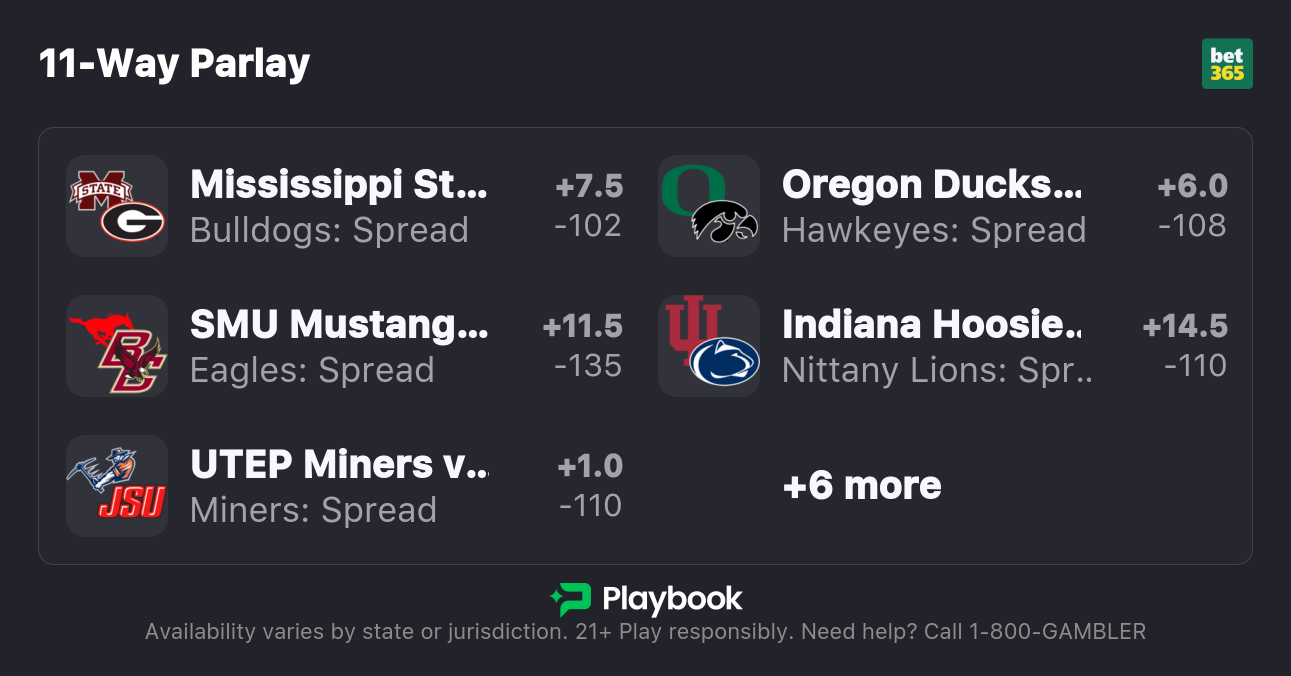This screenshot has width=1291, height=676.
Task: Click the Mississippi State vs Georgia logo
Action: click(117, 206)
